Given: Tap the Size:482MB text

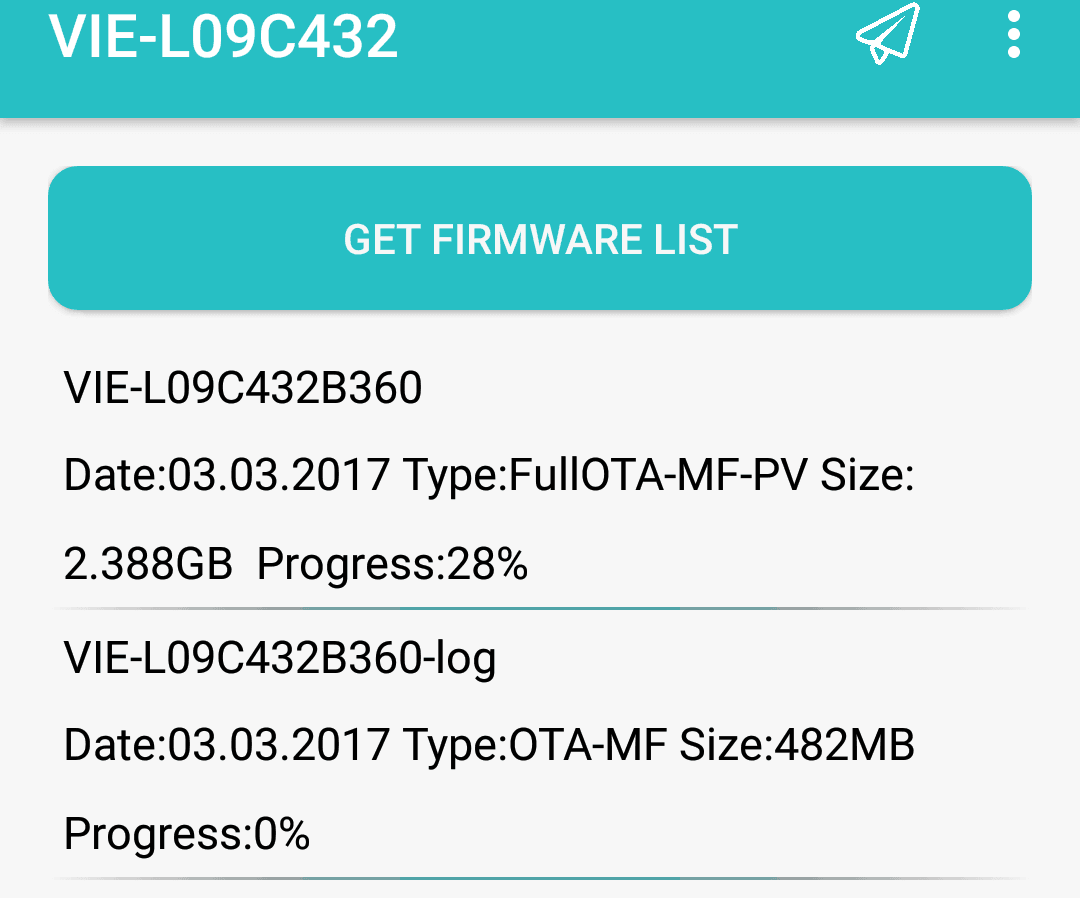Looking at the screenshot, I should [797, 745].
